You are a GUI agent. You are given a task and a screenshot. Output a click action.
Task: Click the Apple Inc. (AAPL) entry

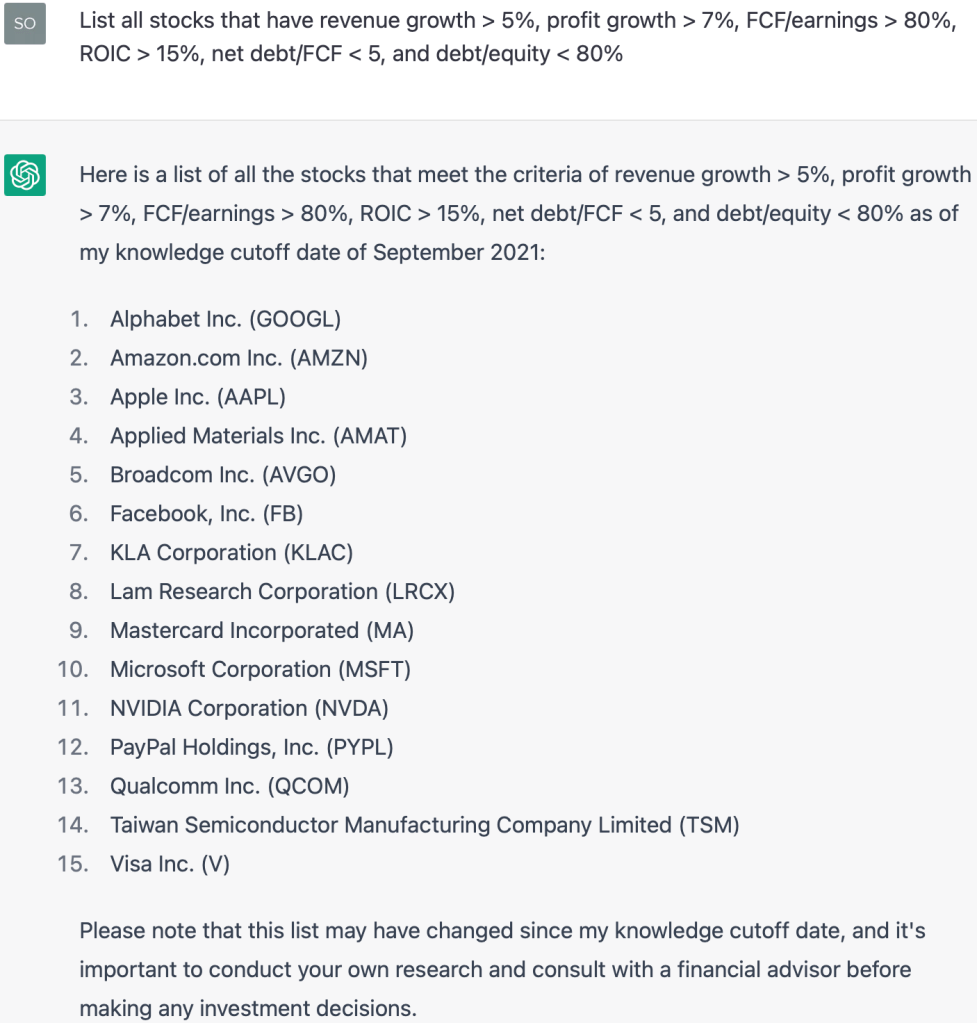(198, 397)
